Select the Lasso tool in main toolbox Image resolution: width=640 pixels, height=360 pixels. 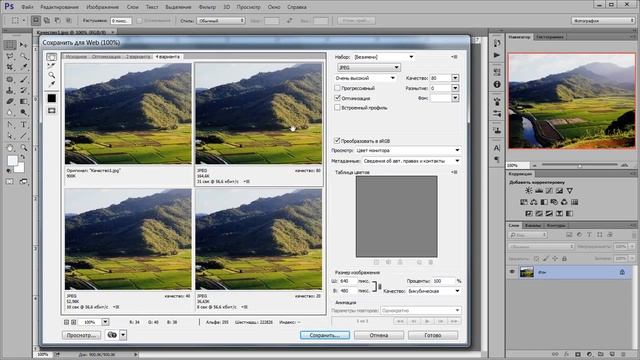tap(10, 56)
